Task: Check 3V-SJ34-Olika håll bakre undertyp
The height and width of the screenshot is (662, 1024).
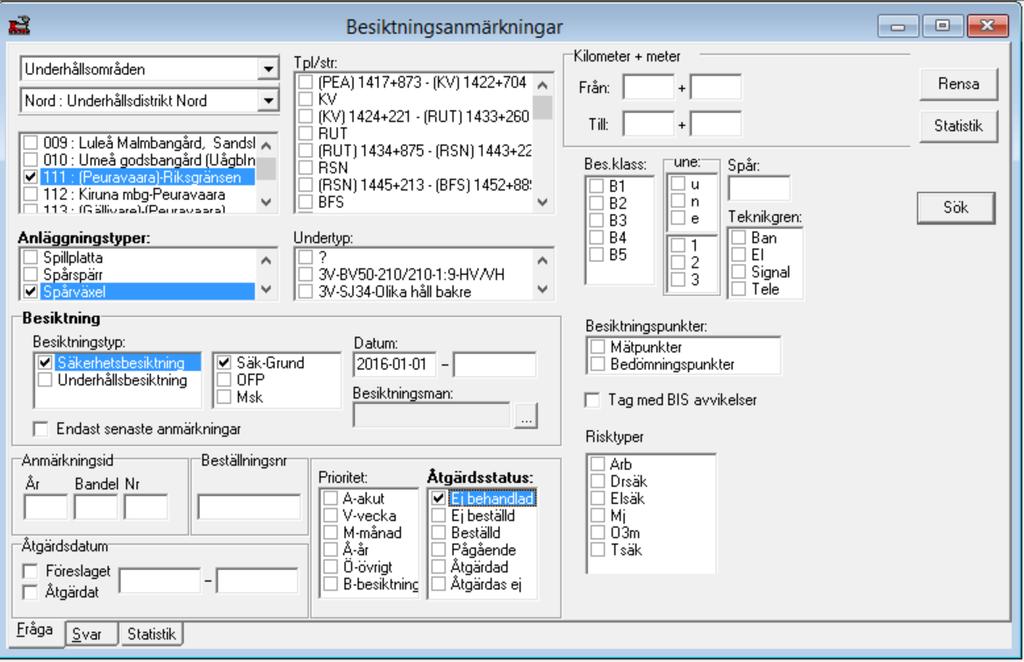Action: point(305,291)
